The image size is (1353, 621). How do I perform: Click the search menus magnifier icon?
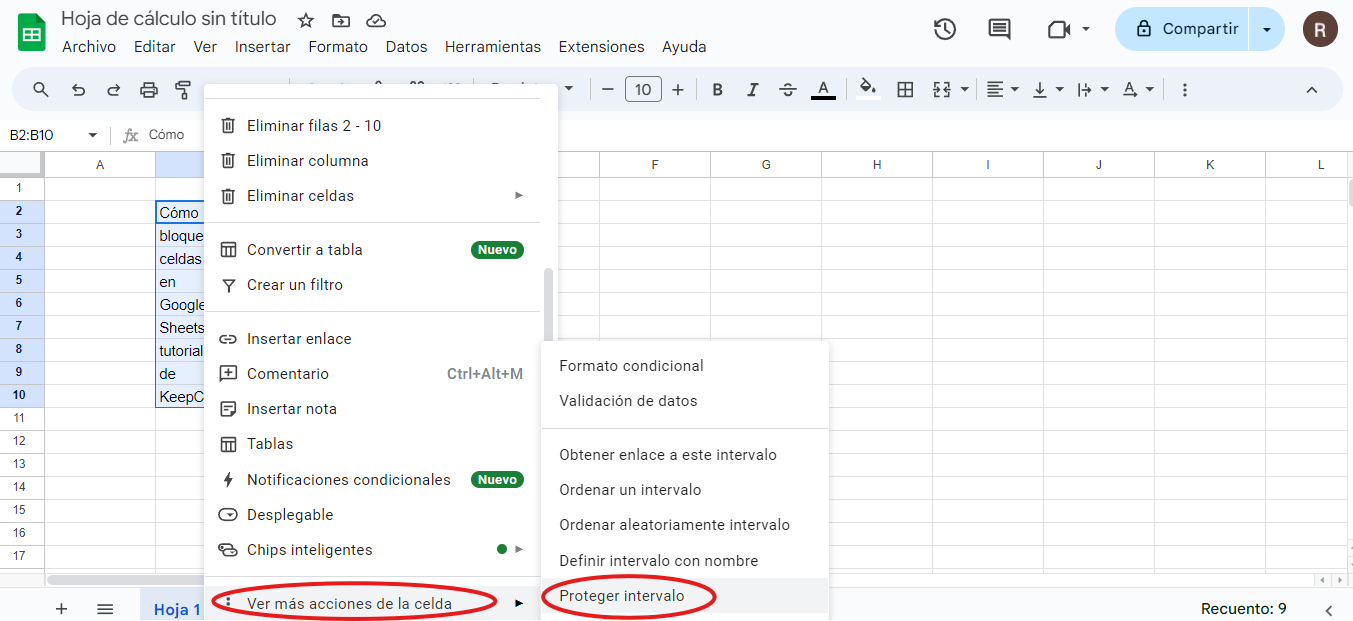(x=41, y=90)
